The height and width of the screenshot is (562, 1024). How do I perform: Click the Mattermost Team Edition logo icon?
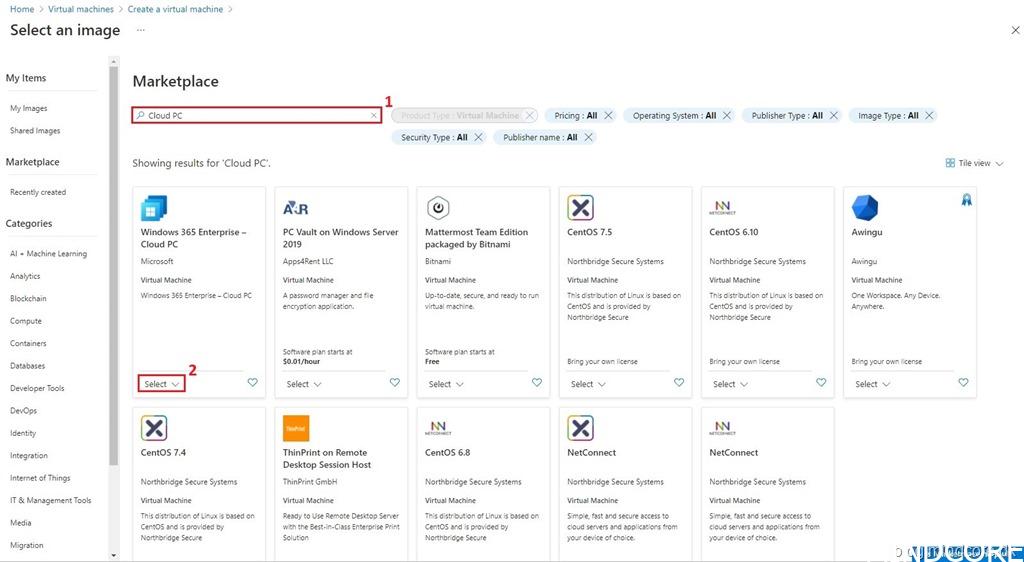click(438, 208)
